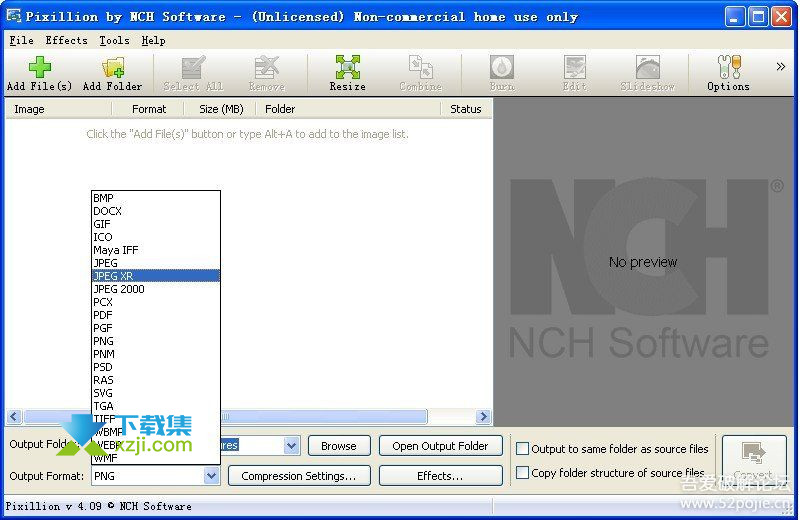Viewport: 800px width, 520px height.
Task: Open the Resize tool
Action: [x=347, y=73]
